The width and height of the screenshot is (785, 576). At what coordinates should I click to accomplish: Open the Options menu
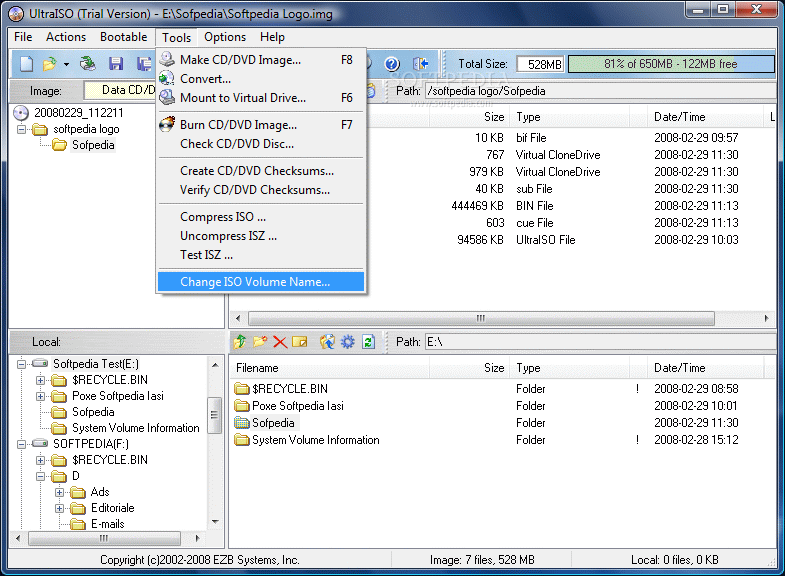click(225, 37)
